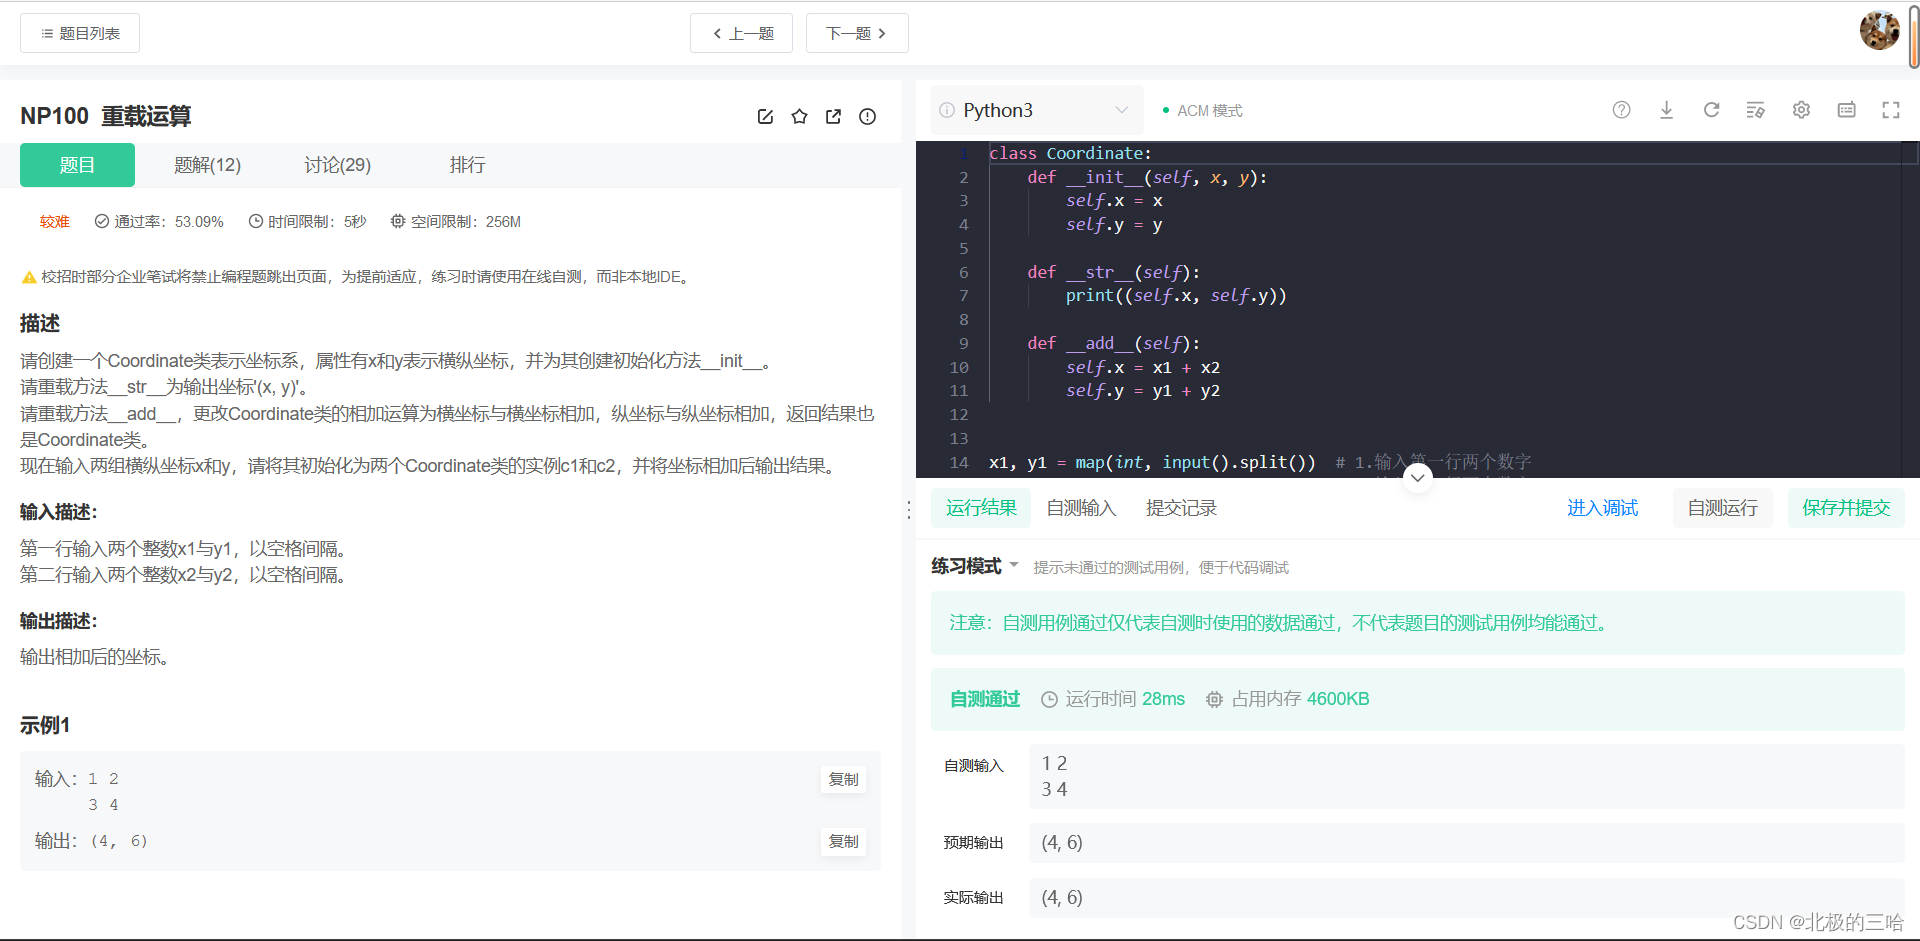Open the 题目列表 problem list
The height and width of the screenshot is (941, 1920).
[80, 33]
